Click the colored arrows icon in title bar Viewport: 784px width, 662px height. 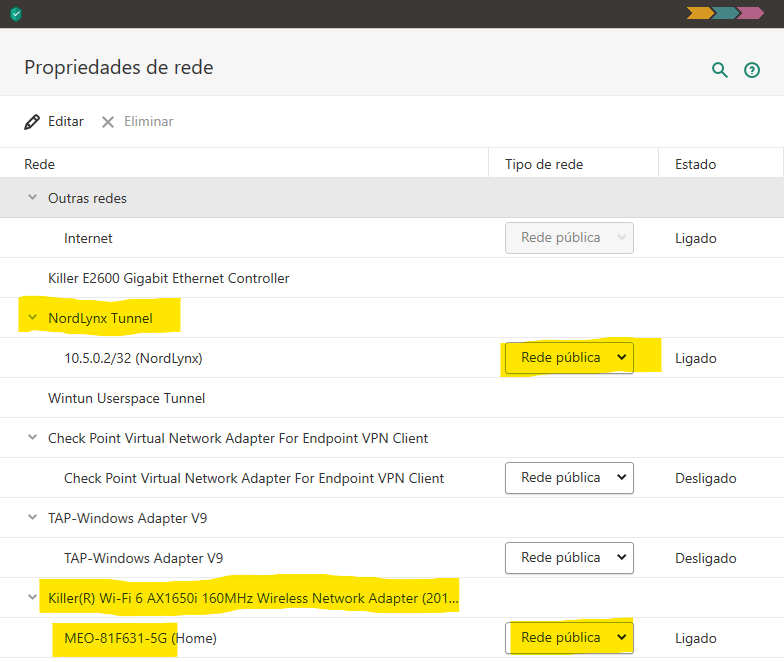pyautogui.click(x=725, y=13)
